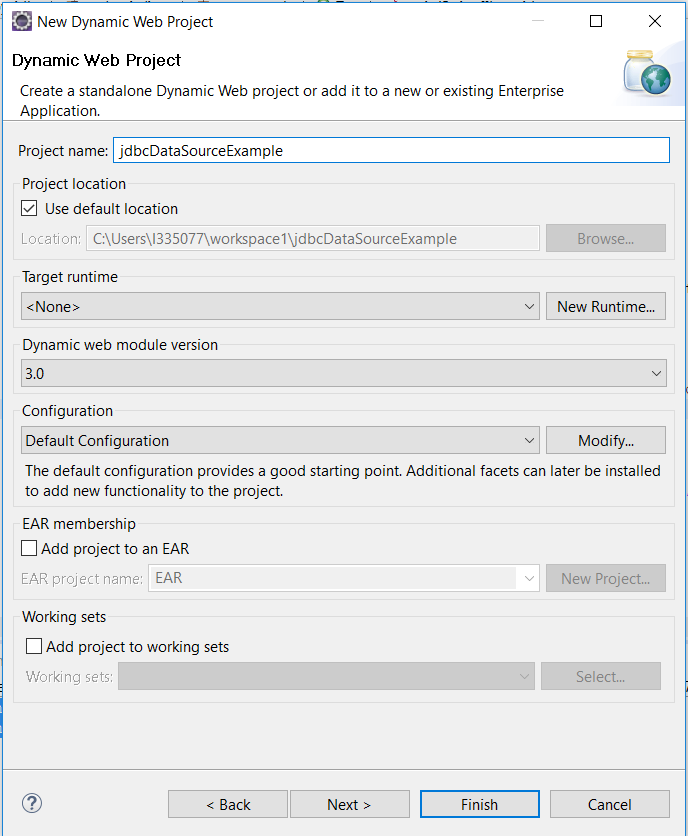Cancel the new project wizard
The height and width of the screenshot is (836, 688).
[x=609, y=804]
